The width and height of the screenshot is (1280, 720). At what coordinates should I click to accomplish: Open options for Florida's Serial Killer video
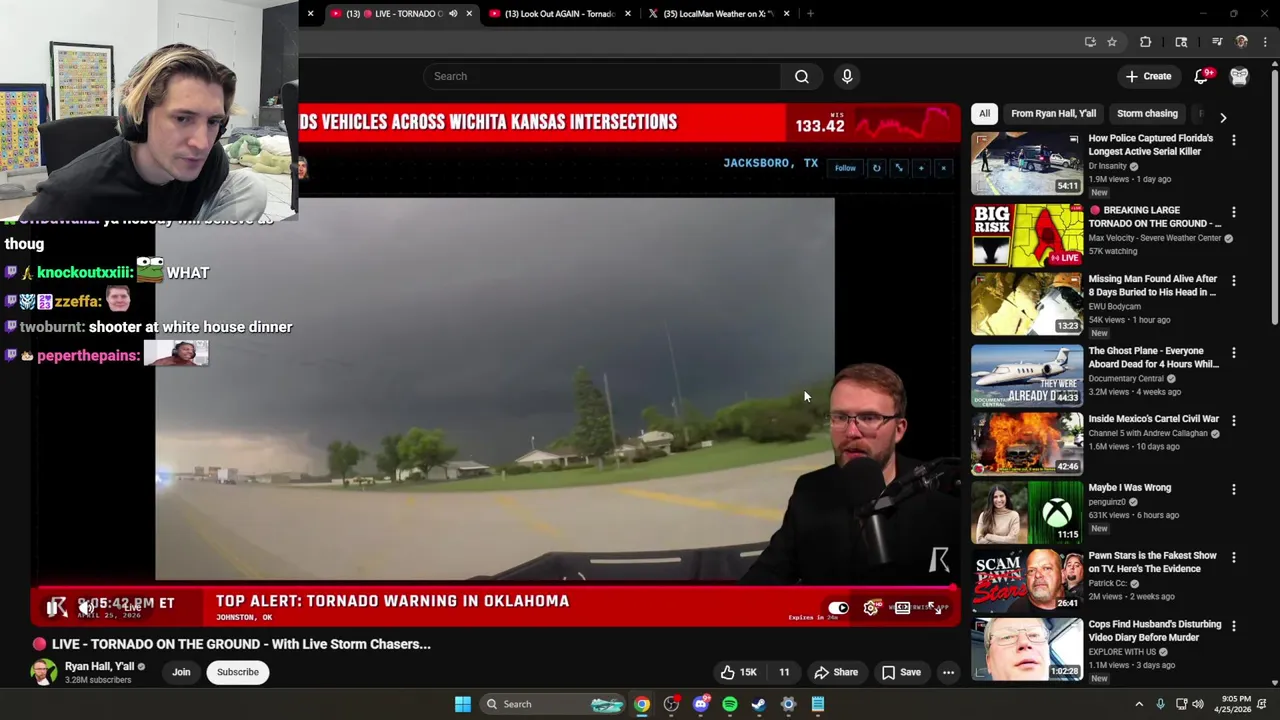(1233, 140)
